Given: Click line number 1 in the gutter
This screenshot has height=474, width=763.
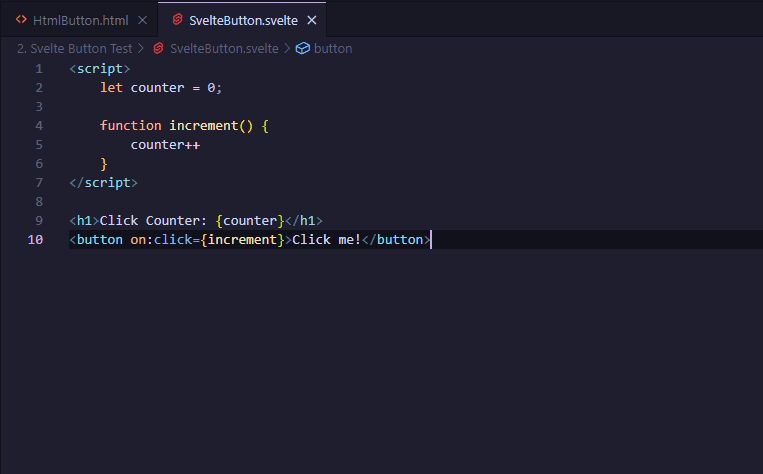Looking at the screenshot, I should [x=39, y=69].
